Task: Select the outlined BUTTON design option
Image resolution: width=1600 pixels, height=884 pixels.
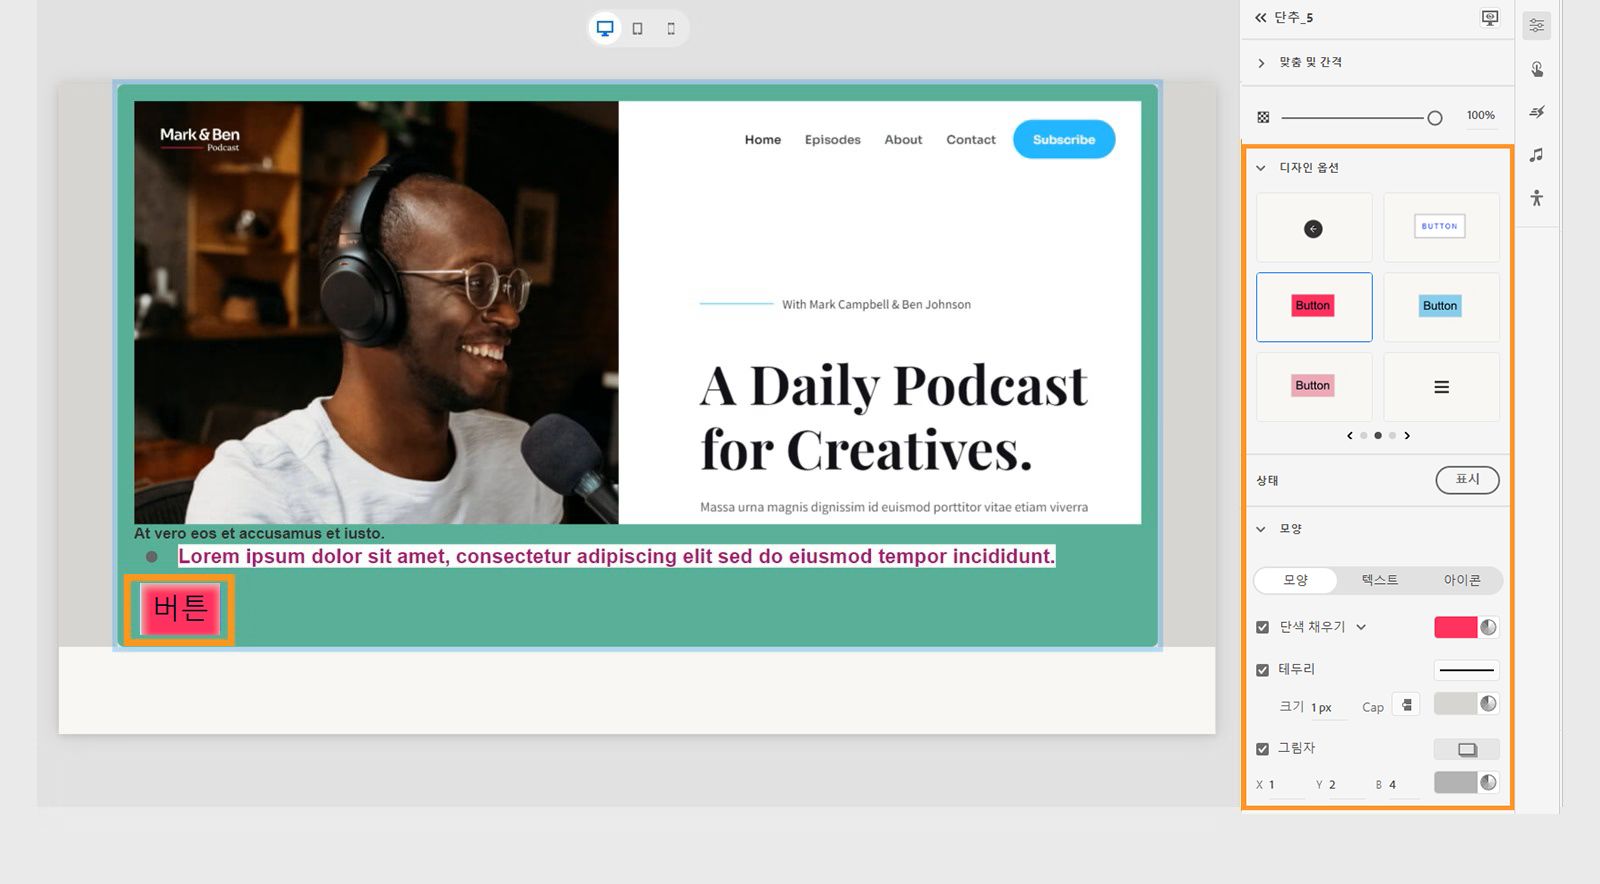Action: click(1441, 228)
